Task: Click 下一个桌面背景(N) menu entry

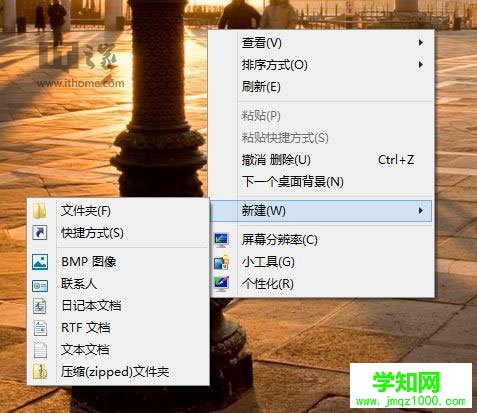Action: coord(321,182)
